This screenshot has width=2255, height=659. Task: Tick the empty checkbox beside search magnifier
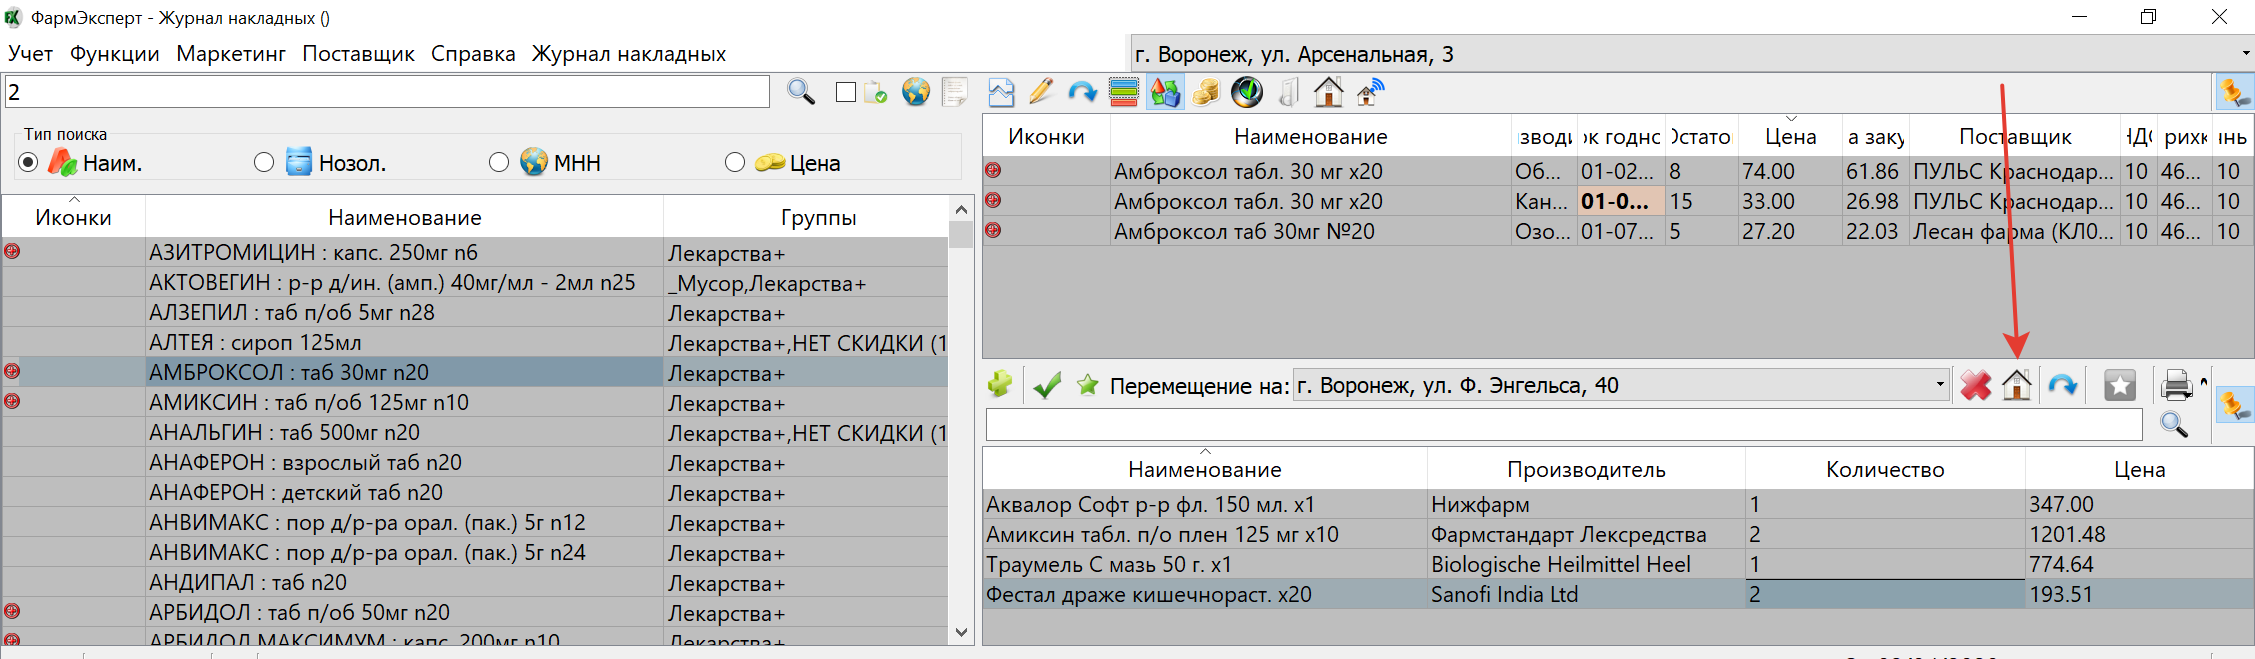(846, 92)
